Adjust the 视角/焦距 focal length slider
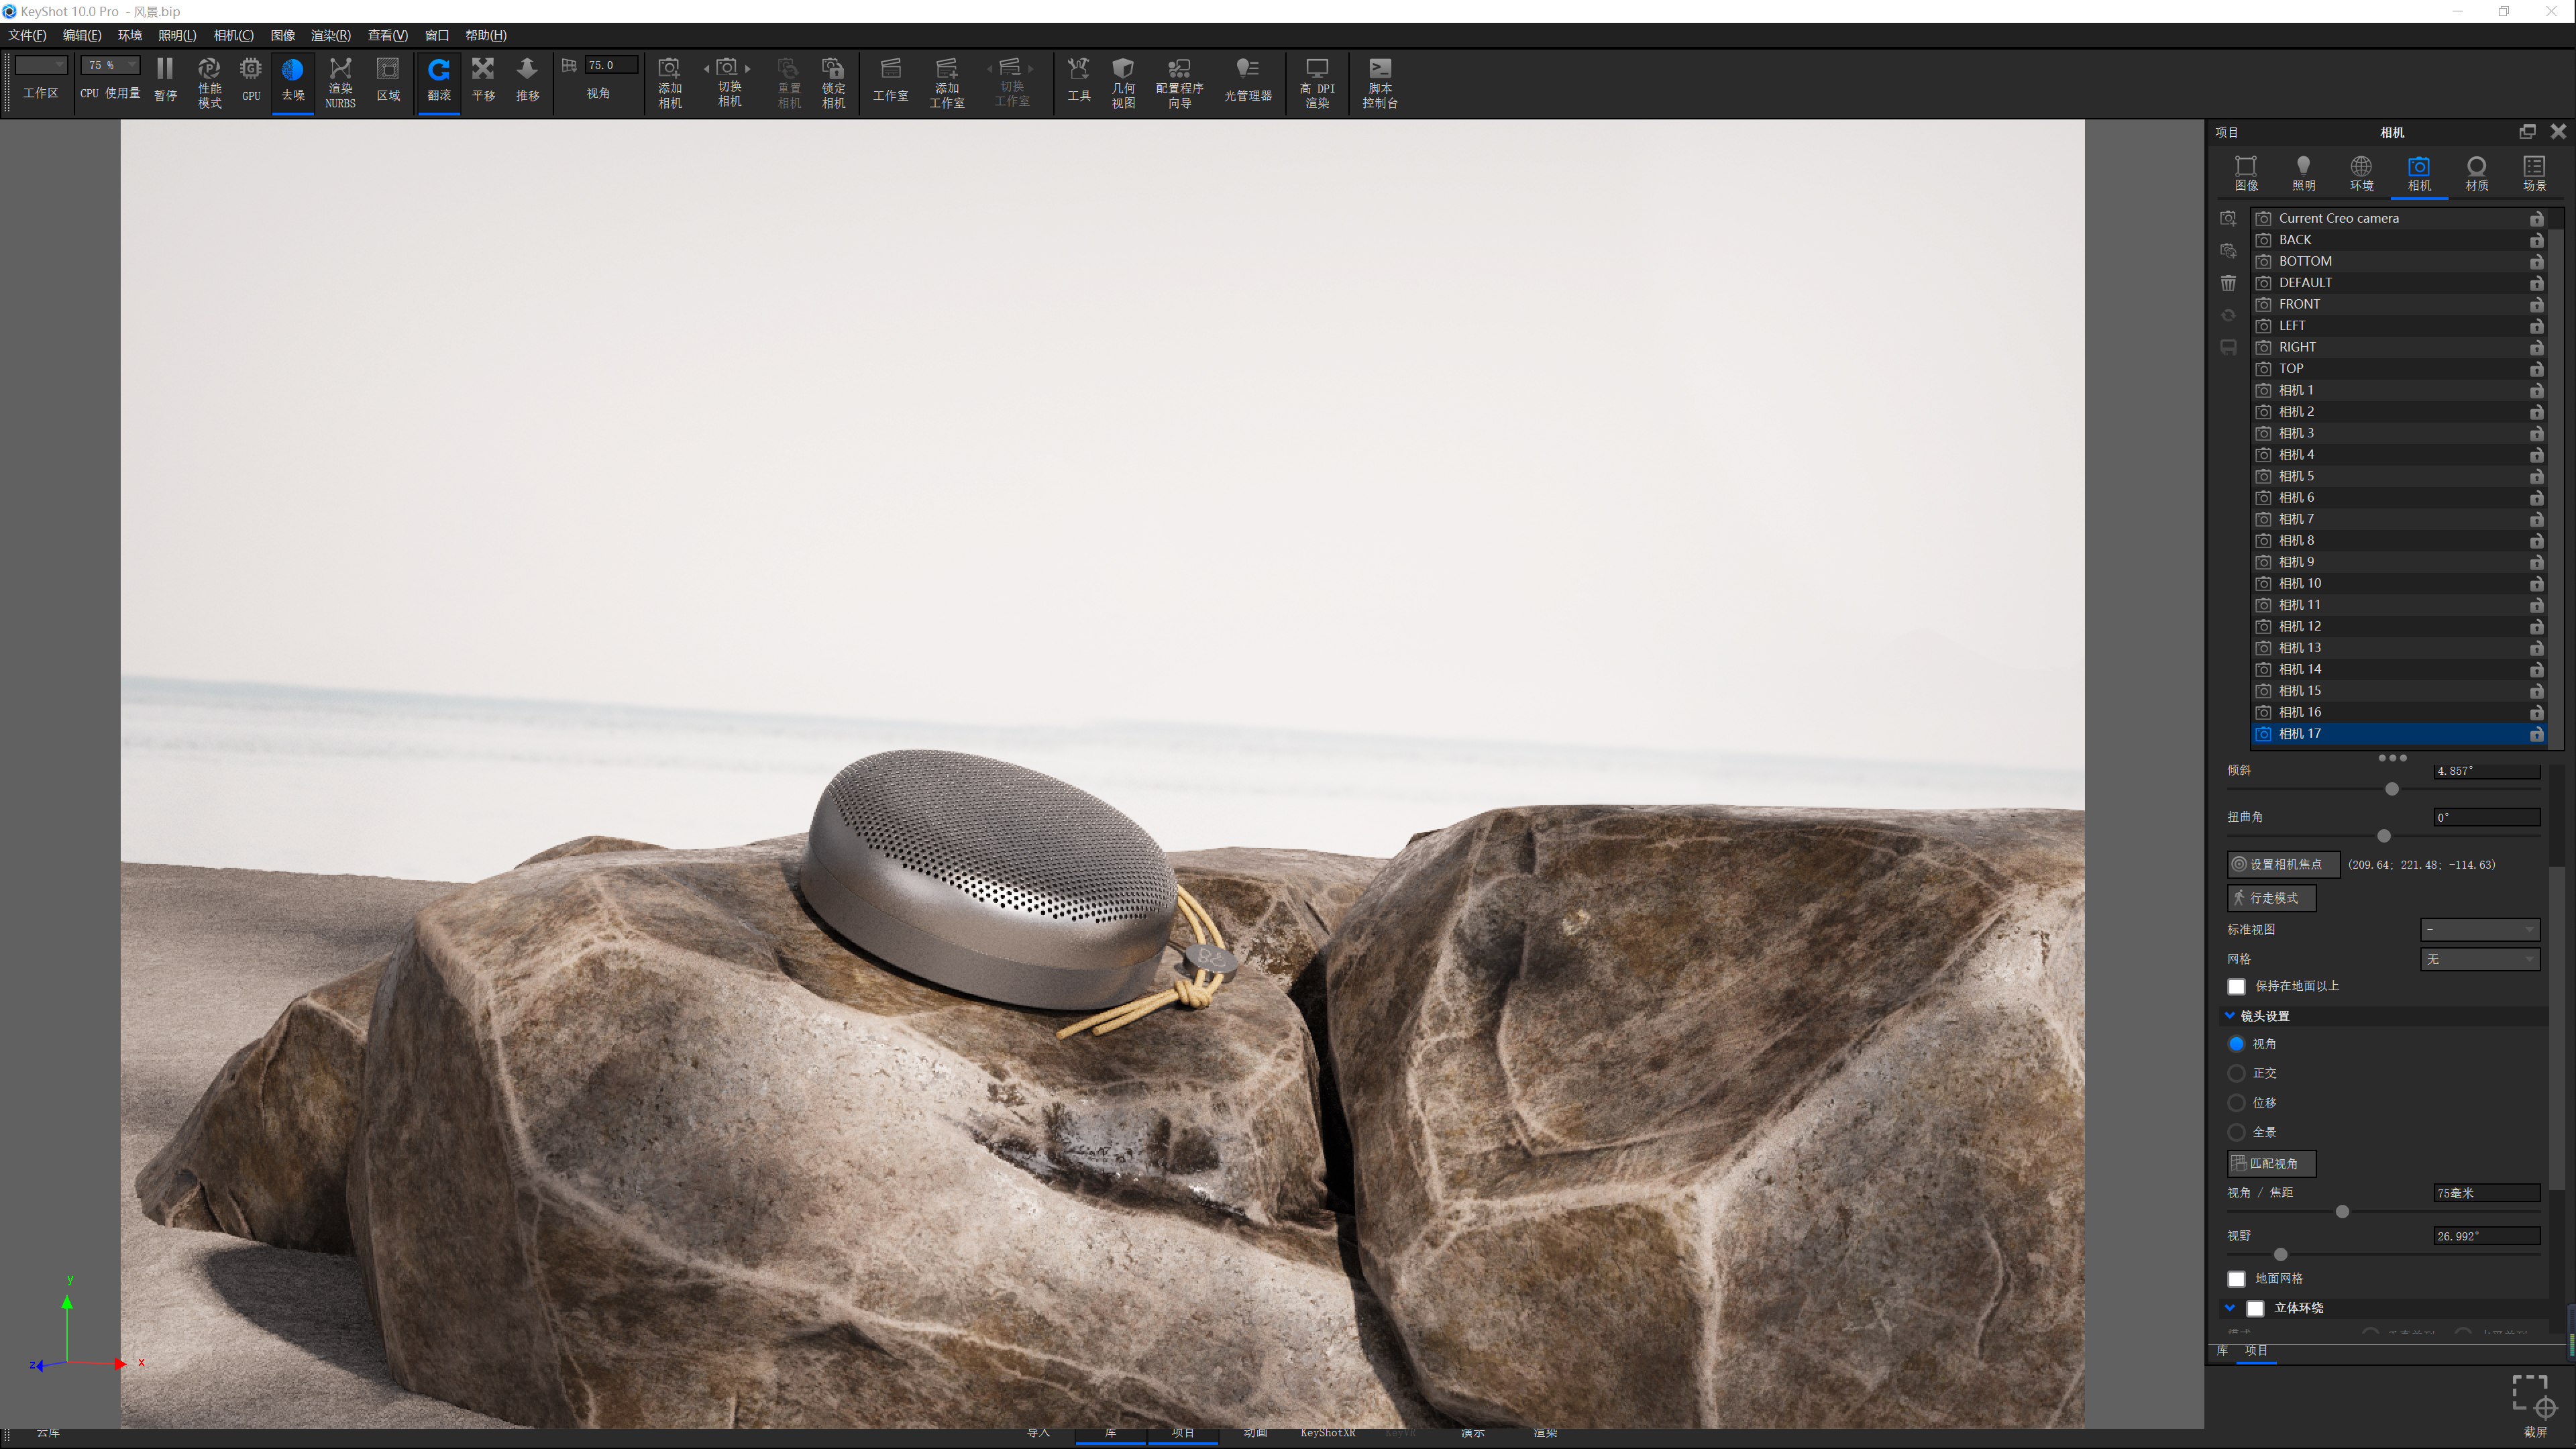Viewport: 2576px width, 1449px height. (x=2343, y=1211)
